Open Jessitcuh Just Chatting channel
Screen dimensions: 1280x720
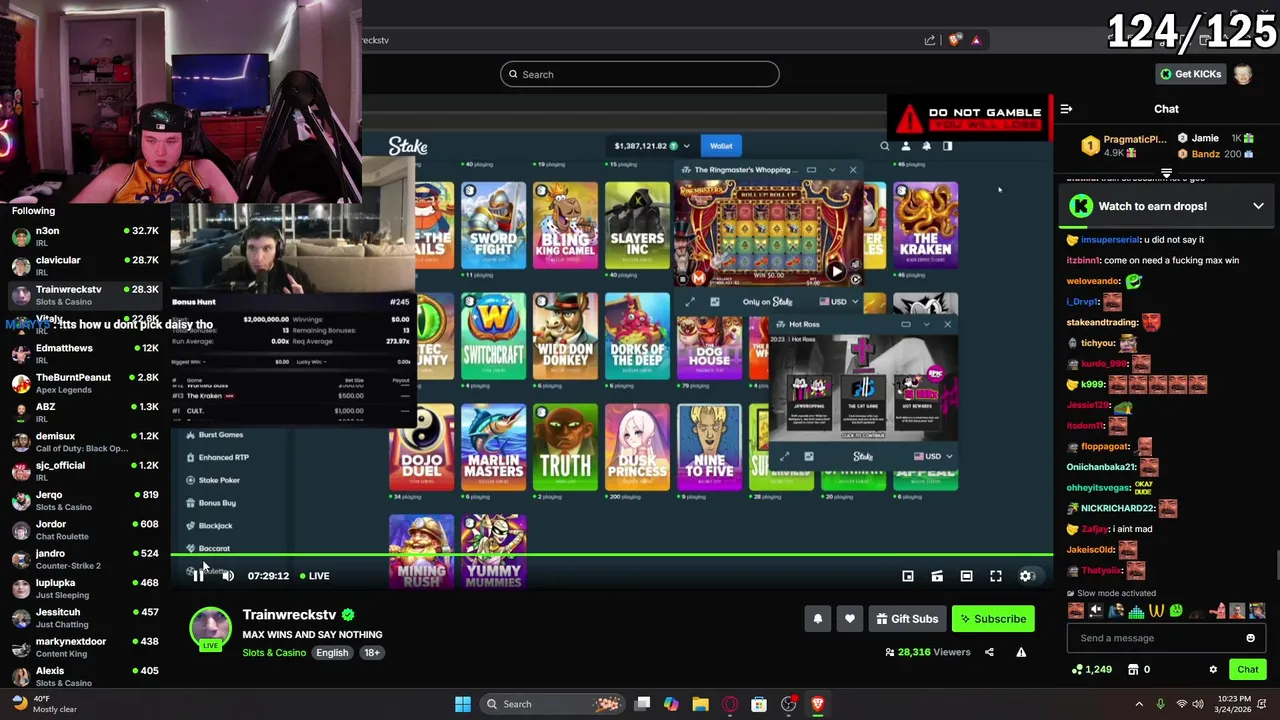click(x=85, y=617)
